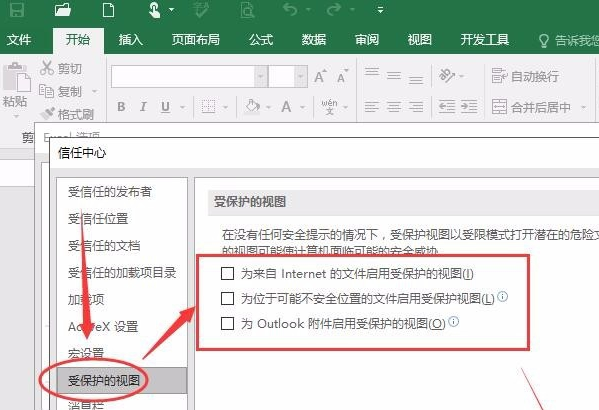Open the 公式 (Formulas) ribbon tab
The image size is (599, 410).
point(261,40)
